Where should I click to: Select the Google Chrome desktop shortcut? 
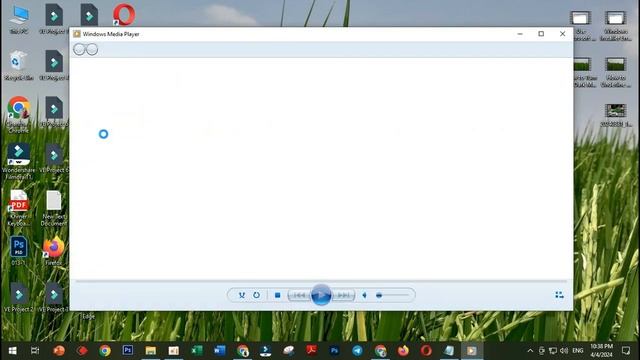pyautogui.click(x=19, y=115)
